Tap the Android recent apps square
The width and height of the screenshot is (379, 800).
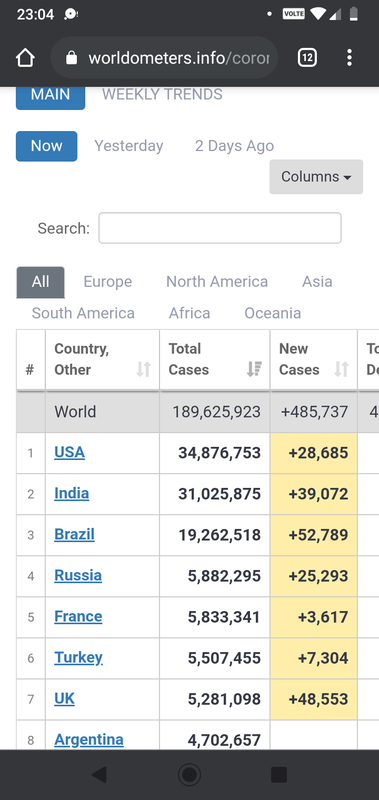tap(279, 774)
